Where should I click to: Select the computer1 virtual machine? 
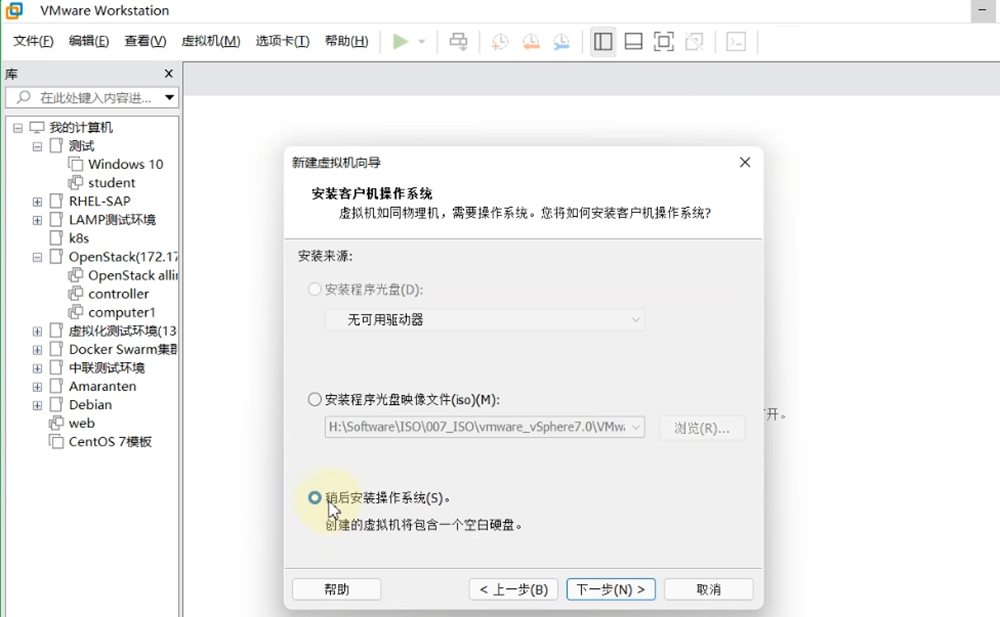pyautogui.click(x=122, y=312)
